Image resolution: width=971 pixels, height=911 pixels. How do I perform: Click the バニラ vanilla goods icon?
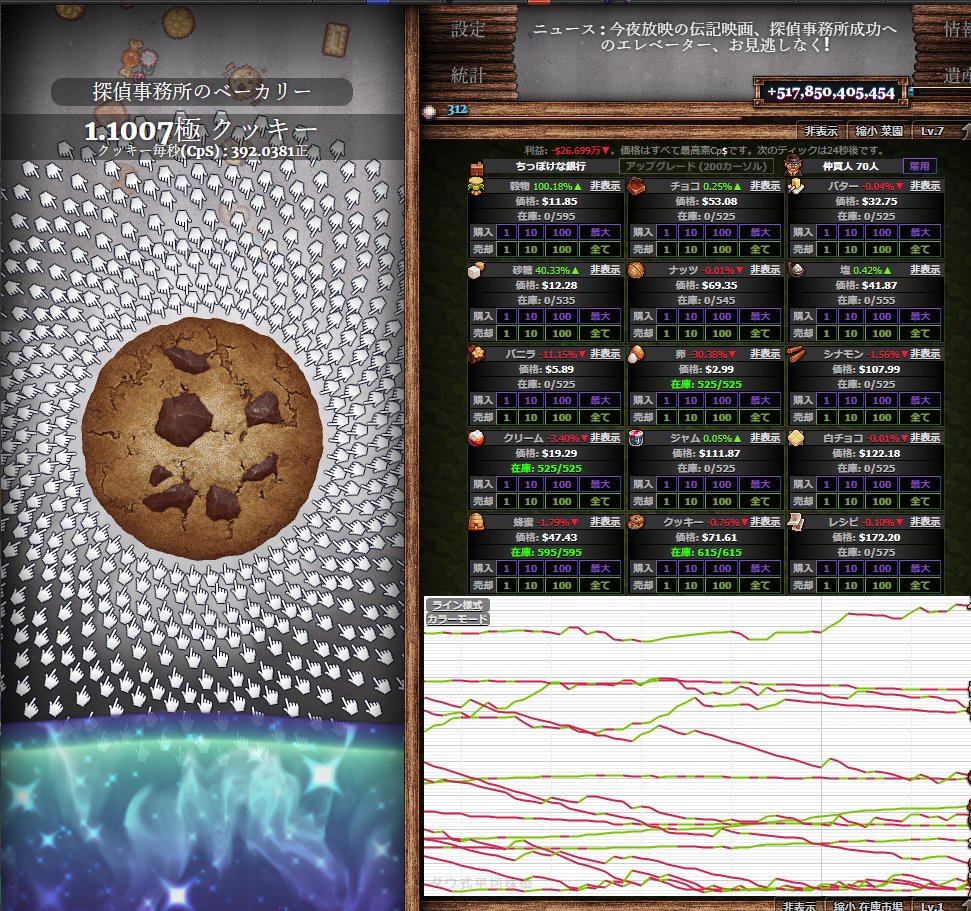pyautogui.click(x=476, y=354)
